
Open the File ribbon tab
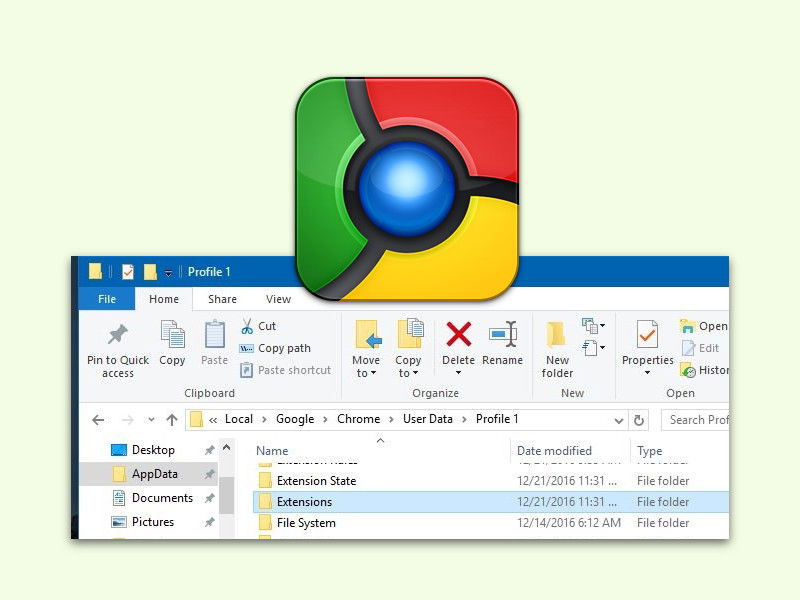tap(107, 299)
